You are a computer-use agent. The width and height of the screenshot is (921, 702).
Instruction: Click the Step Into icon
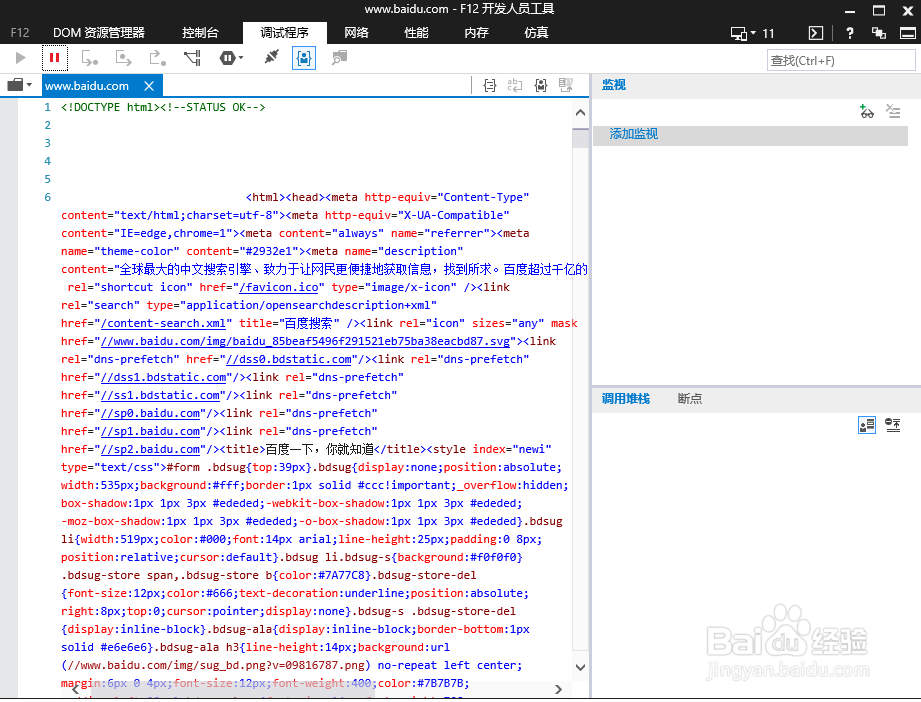coord(89,58)
